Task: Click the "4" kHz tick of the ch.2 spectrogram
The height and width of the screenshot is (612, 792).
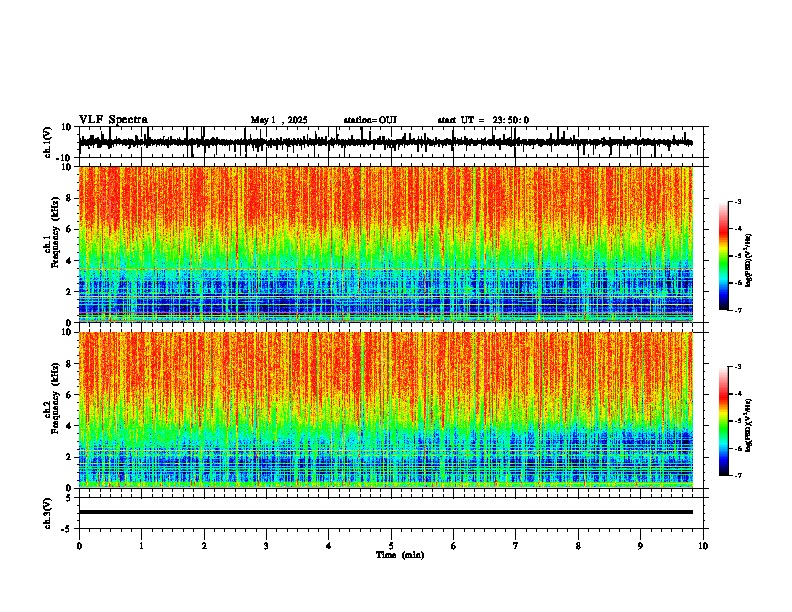Action: click(x=70, y=426)
